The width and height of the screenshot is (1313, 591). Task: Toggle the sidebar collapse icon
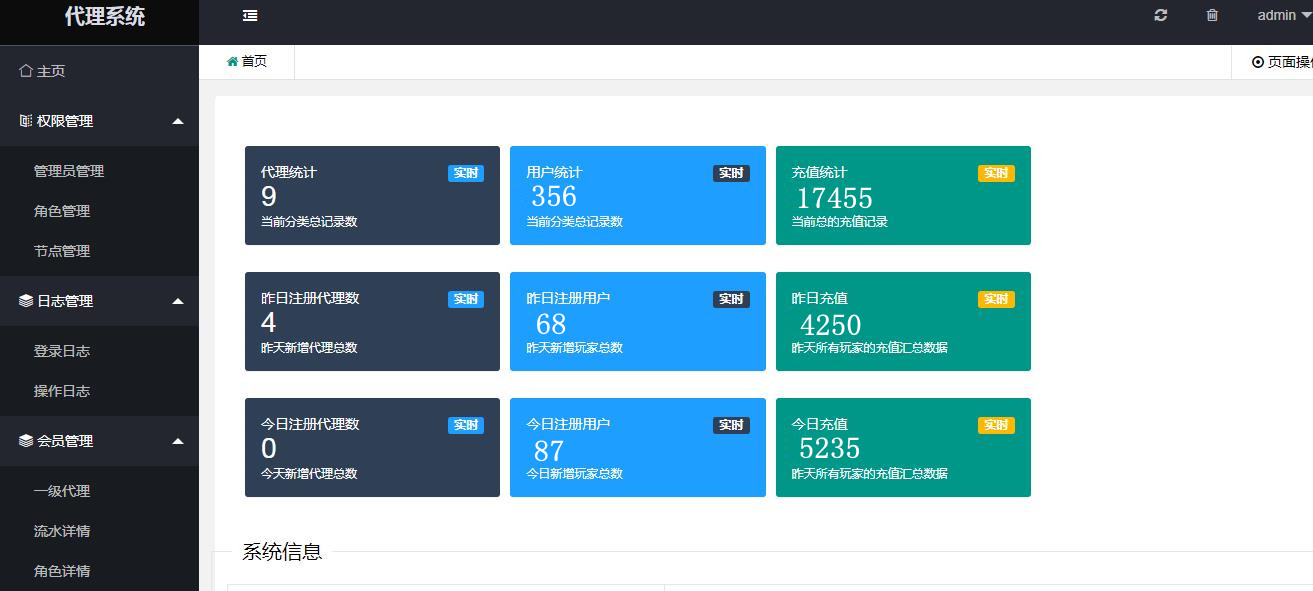coord(250,15)
